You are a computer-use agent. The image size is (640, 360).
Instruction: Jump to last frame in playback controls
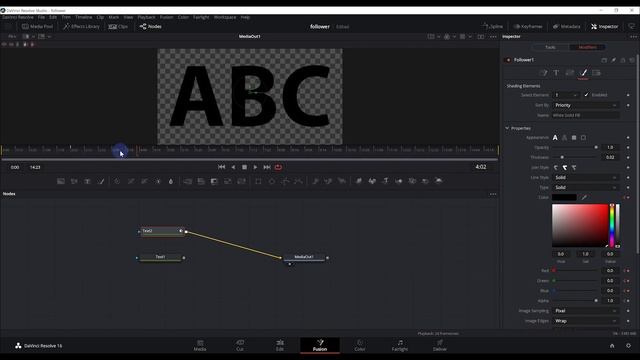pos(267,167)
